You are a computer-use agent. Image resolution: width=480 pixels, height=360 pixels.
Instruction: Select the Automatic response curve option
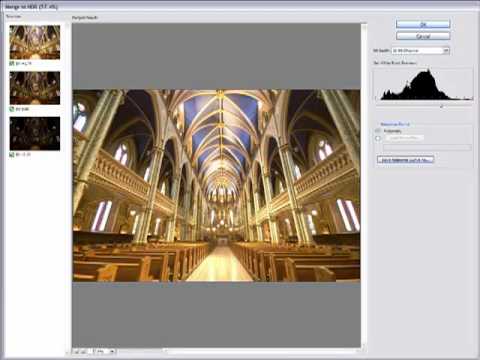tap(378, 131)
